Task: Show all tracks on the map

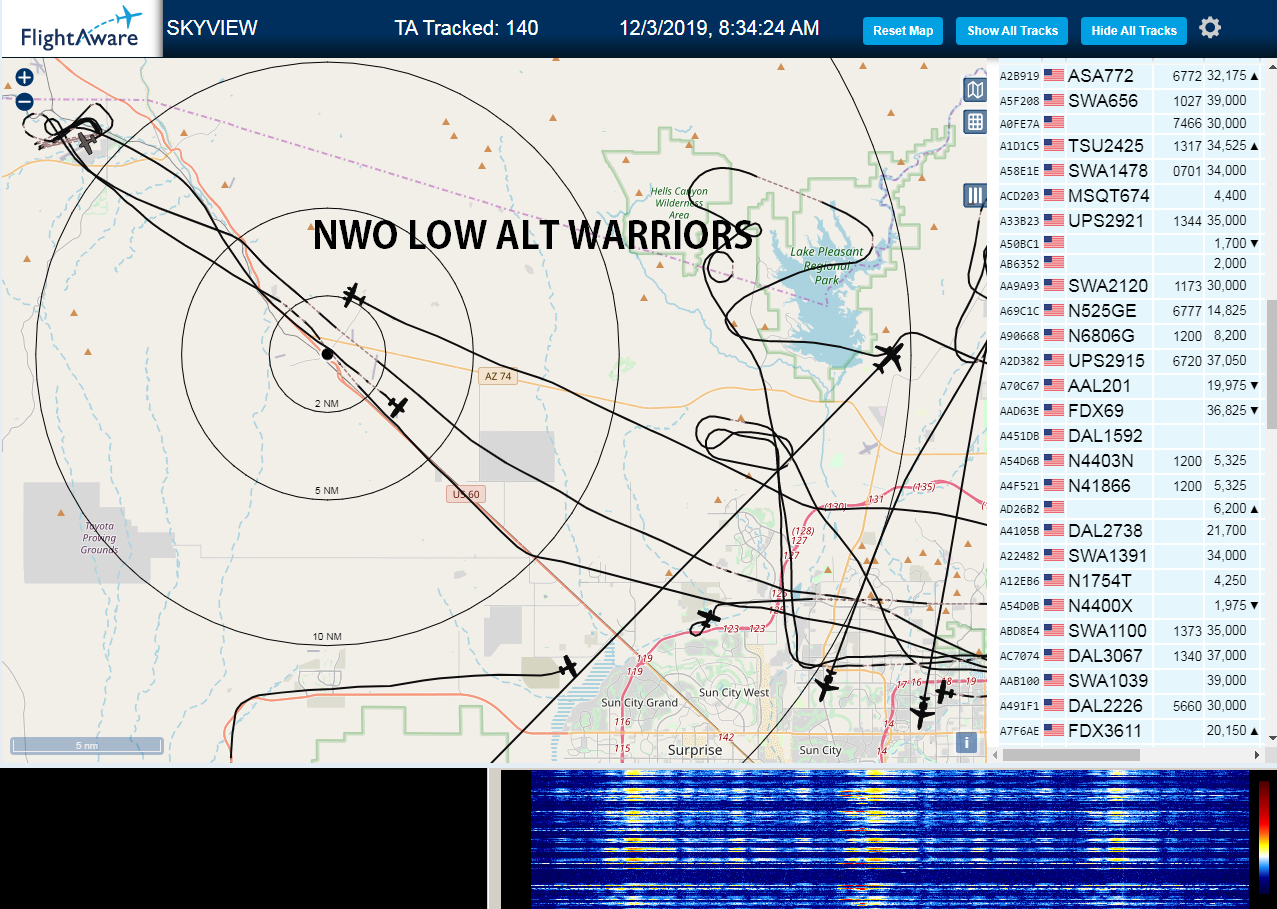Action: [x=1012, y=31]
